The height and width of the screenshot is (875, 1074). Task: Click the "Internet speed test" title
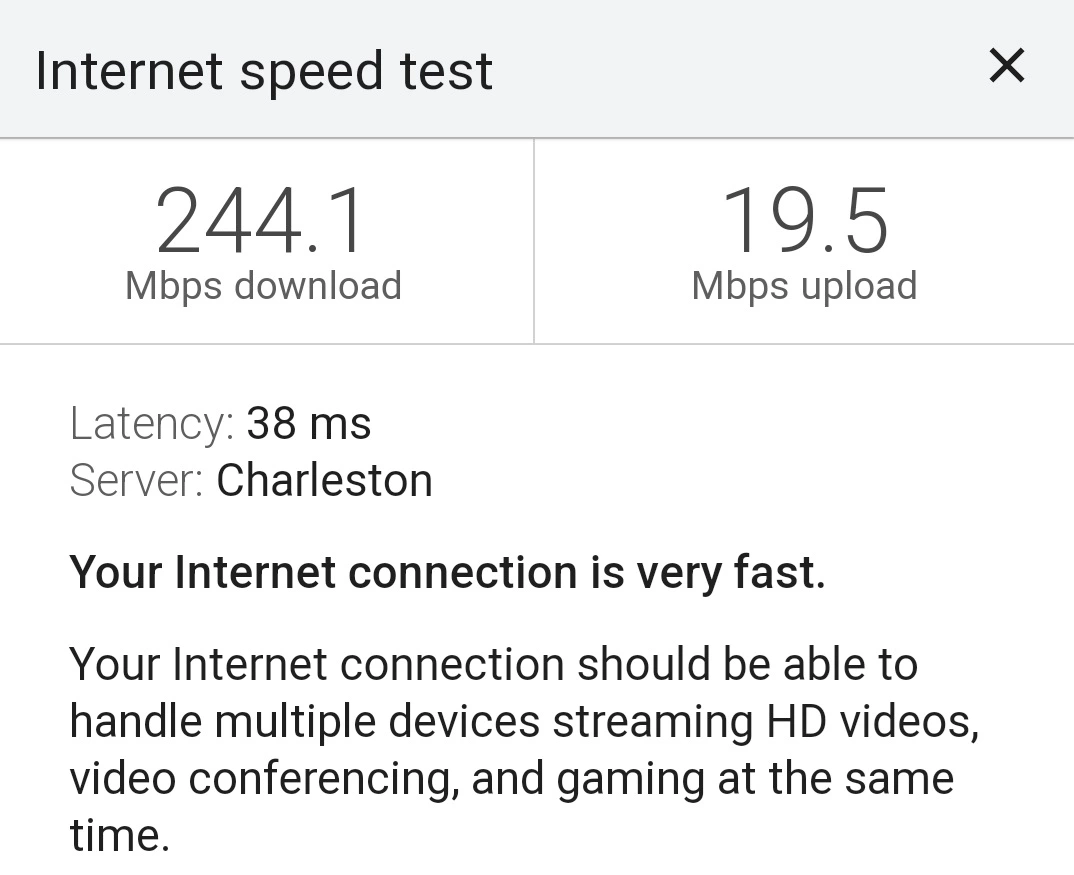264,71
